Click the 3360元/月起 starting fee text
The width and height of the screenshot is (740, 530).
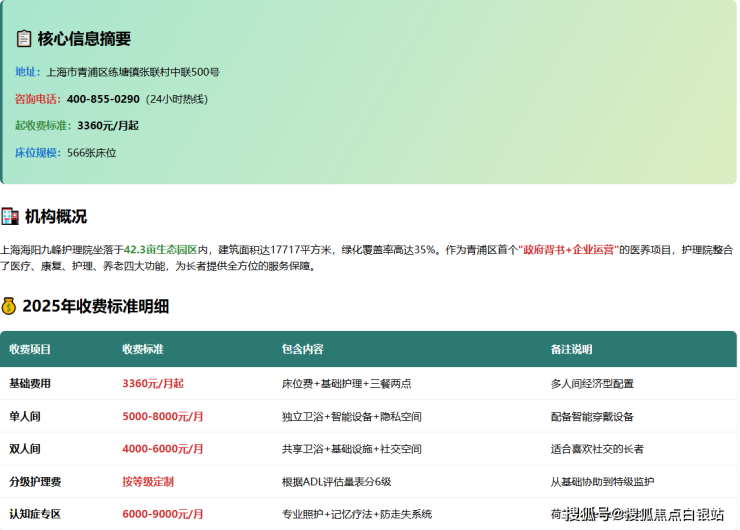pos(108,126)
